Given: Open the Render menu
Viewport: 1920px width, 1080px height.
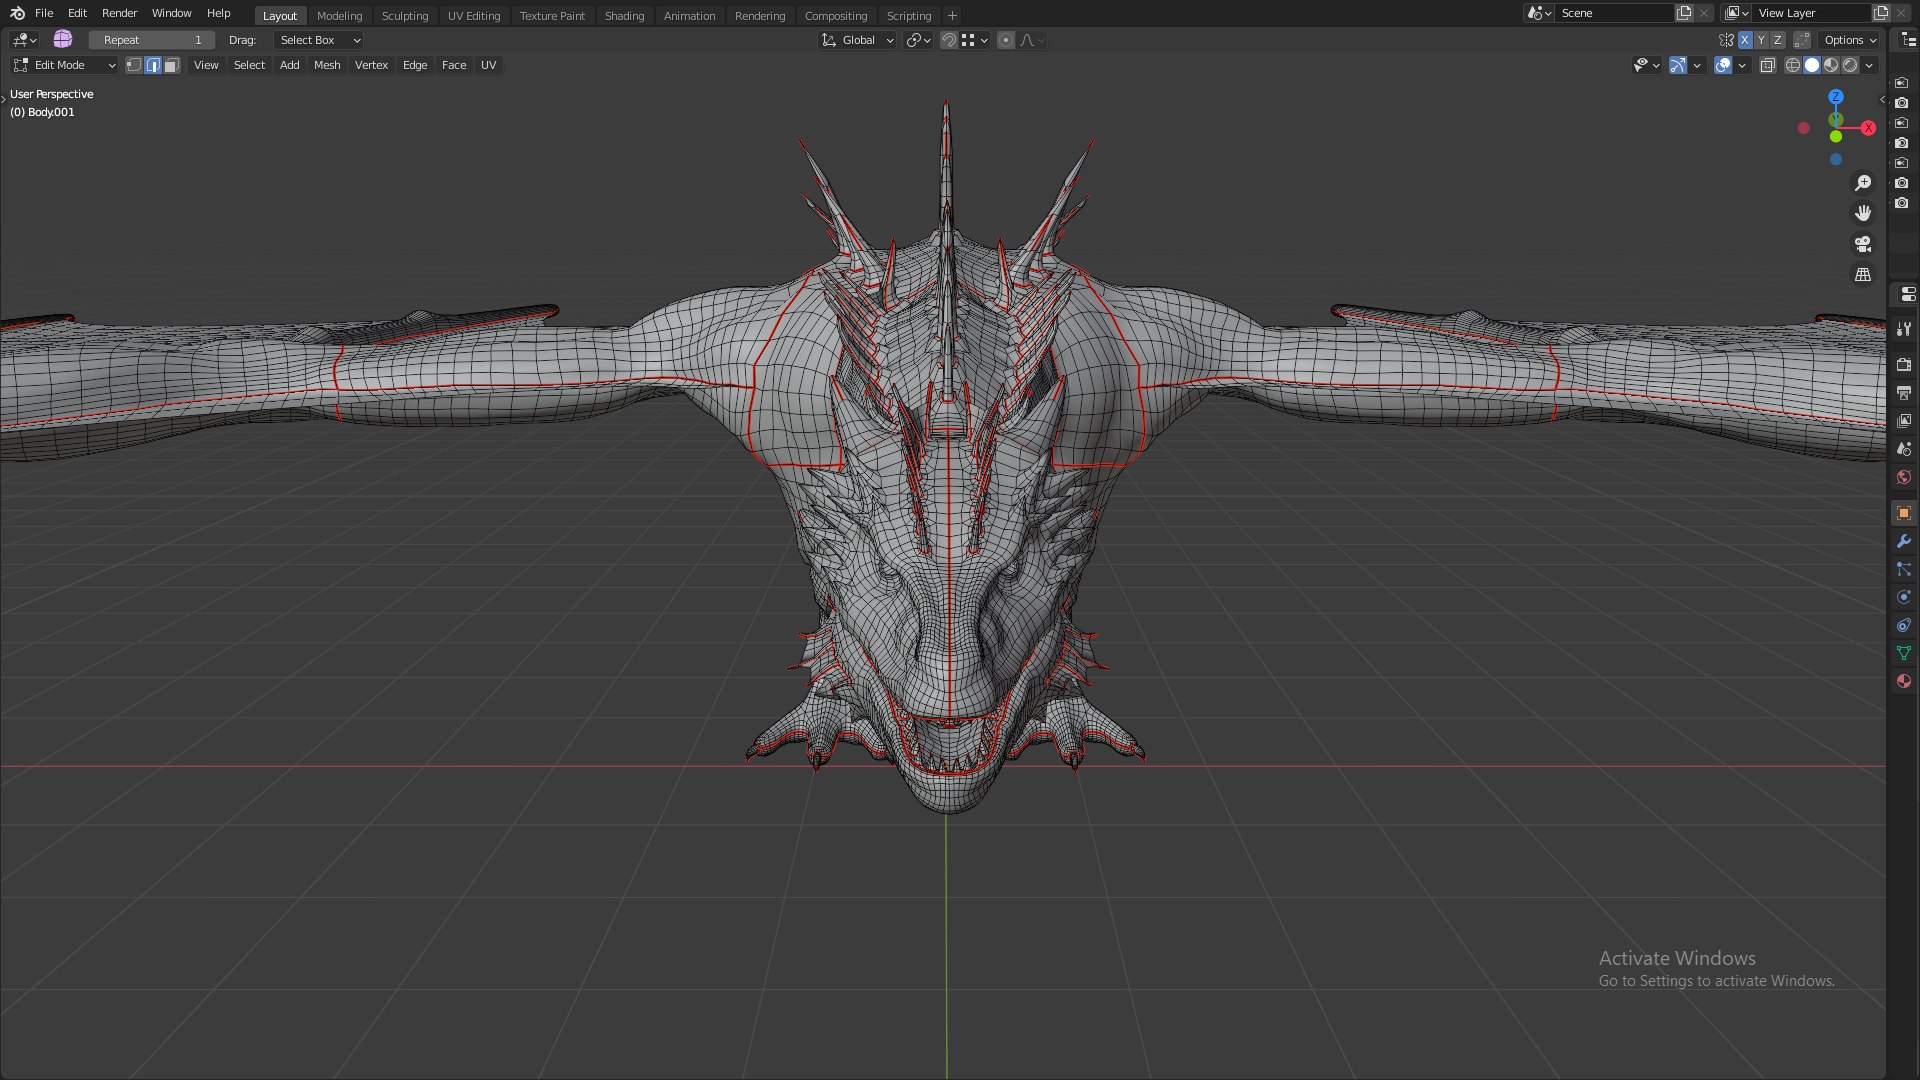Looking at the screenshot, I should coord(119,13).
